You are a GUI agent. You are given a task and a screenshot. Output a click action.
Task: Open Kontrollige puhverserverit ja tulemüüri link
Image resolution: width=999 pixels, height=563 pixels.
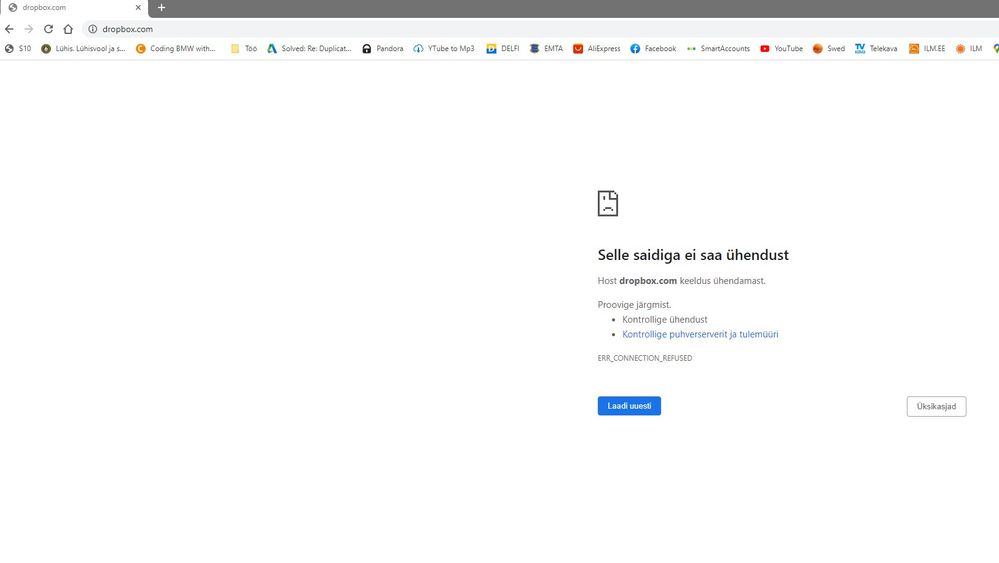(x=700, y=334)
